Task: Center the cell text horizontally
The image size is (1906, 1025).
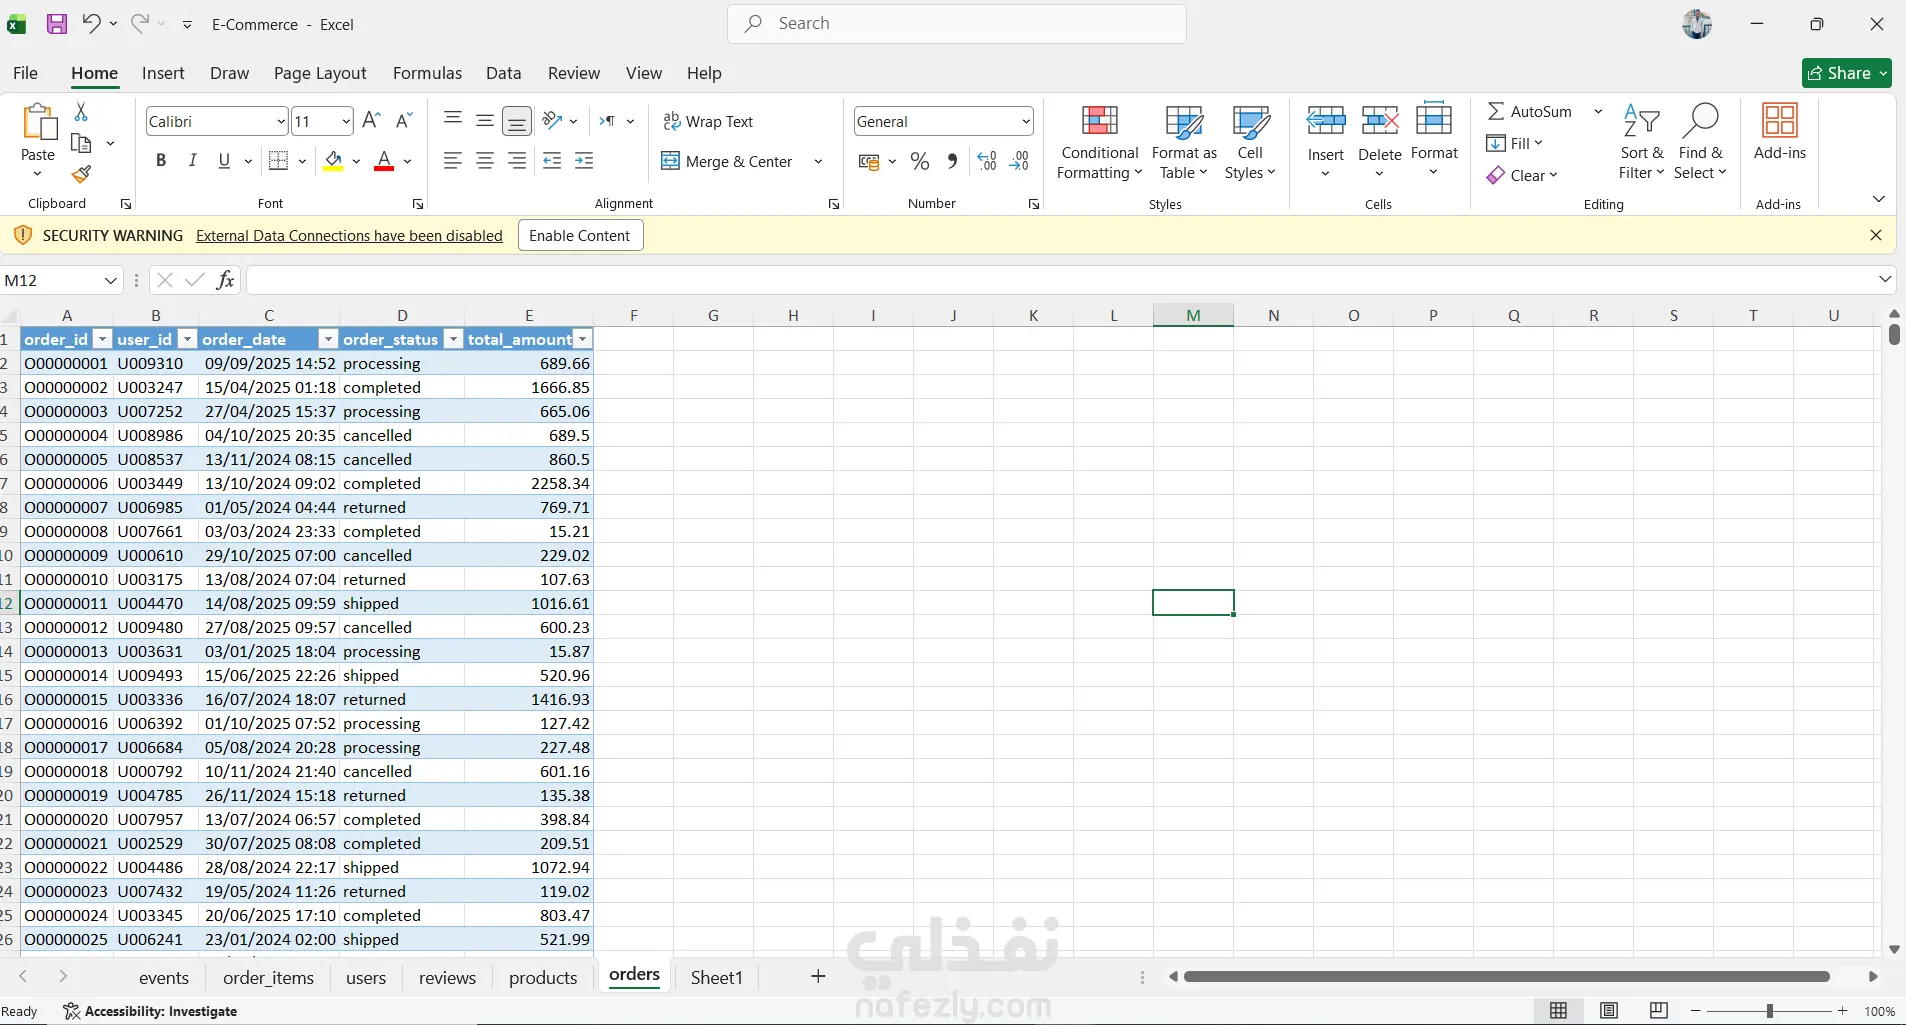Action: [x=485, y=161]
